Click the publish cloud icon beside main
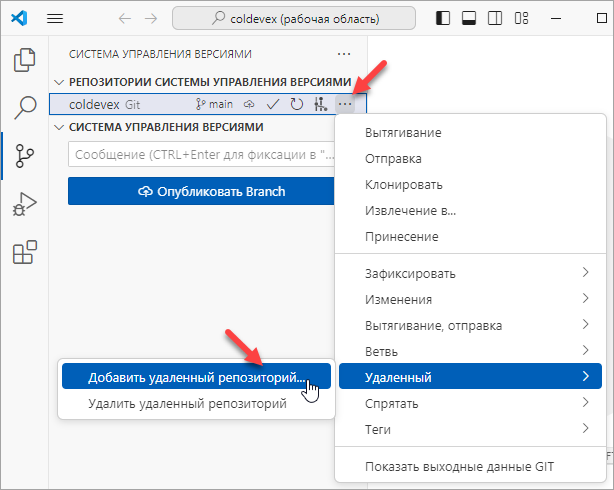This screenshot has height=490, width=614. click(x=249, y=103)
